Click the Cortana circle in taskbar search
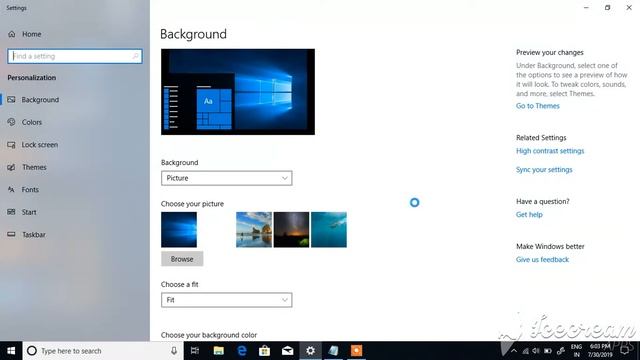The height and width of the screenshot is (360, 640). tap(32, 351)
